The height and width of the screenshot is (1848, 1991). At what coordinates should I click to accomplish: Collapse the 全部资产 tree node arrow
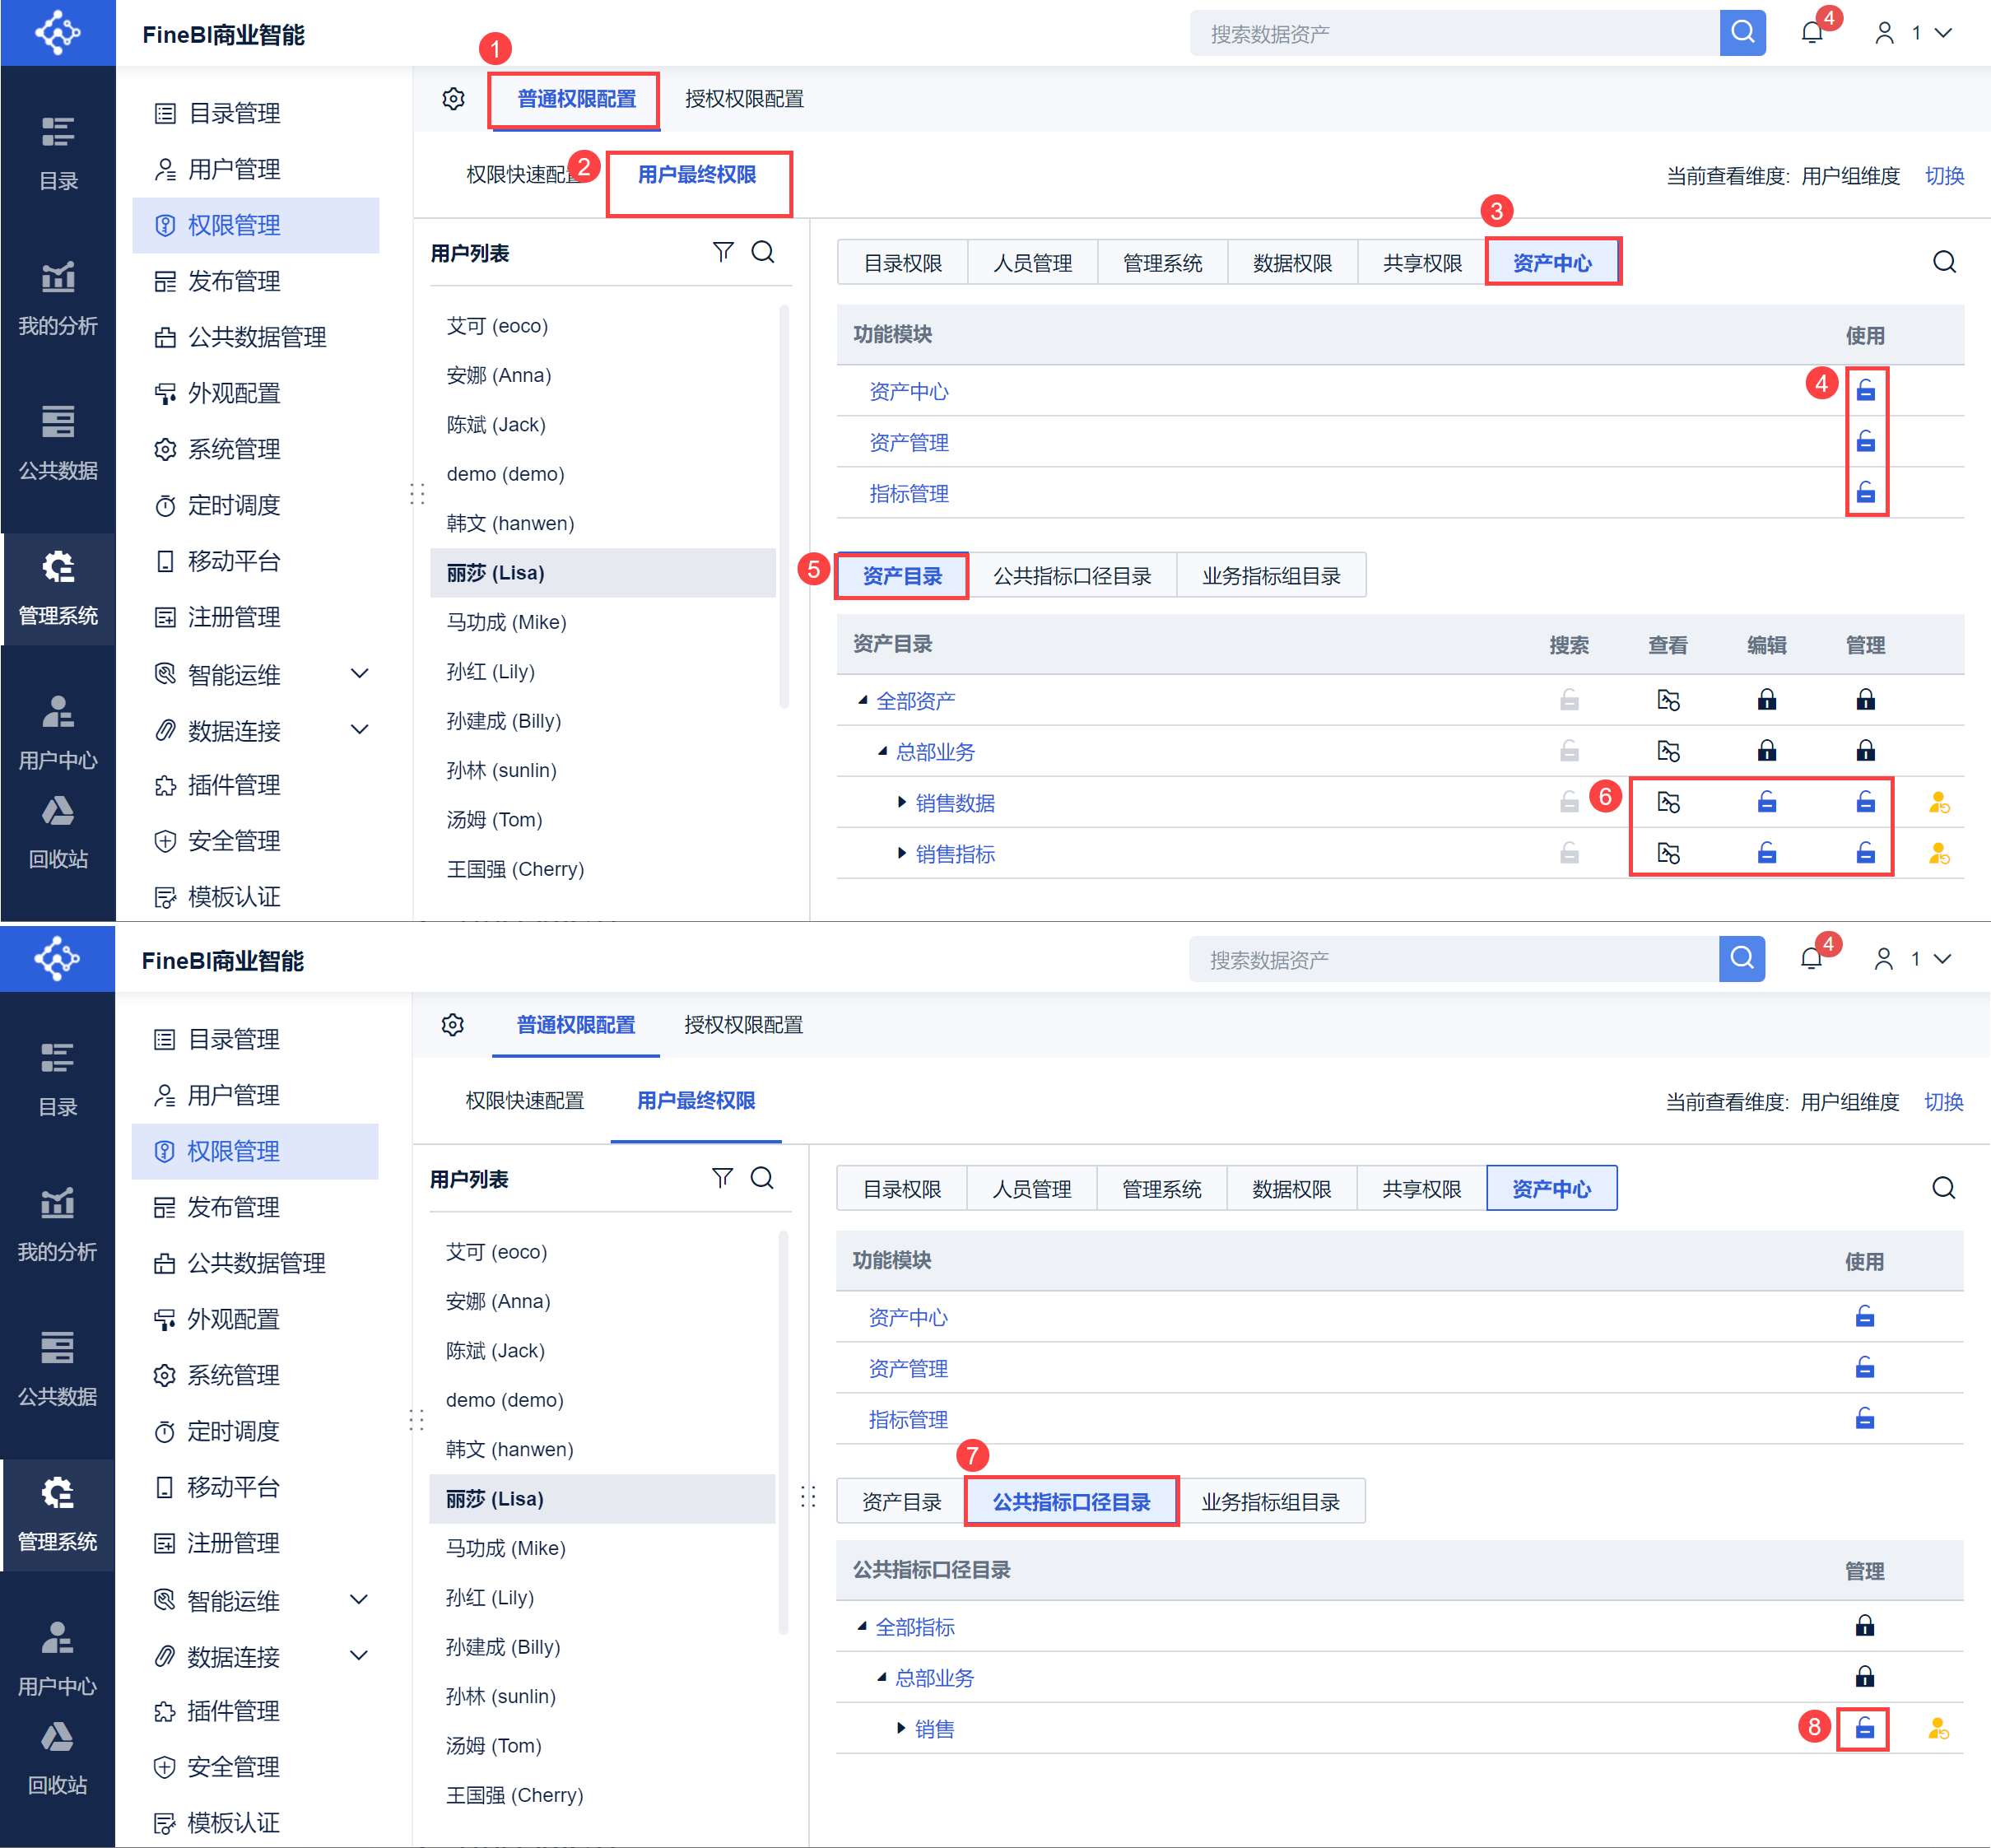click(x=862, y=700)
